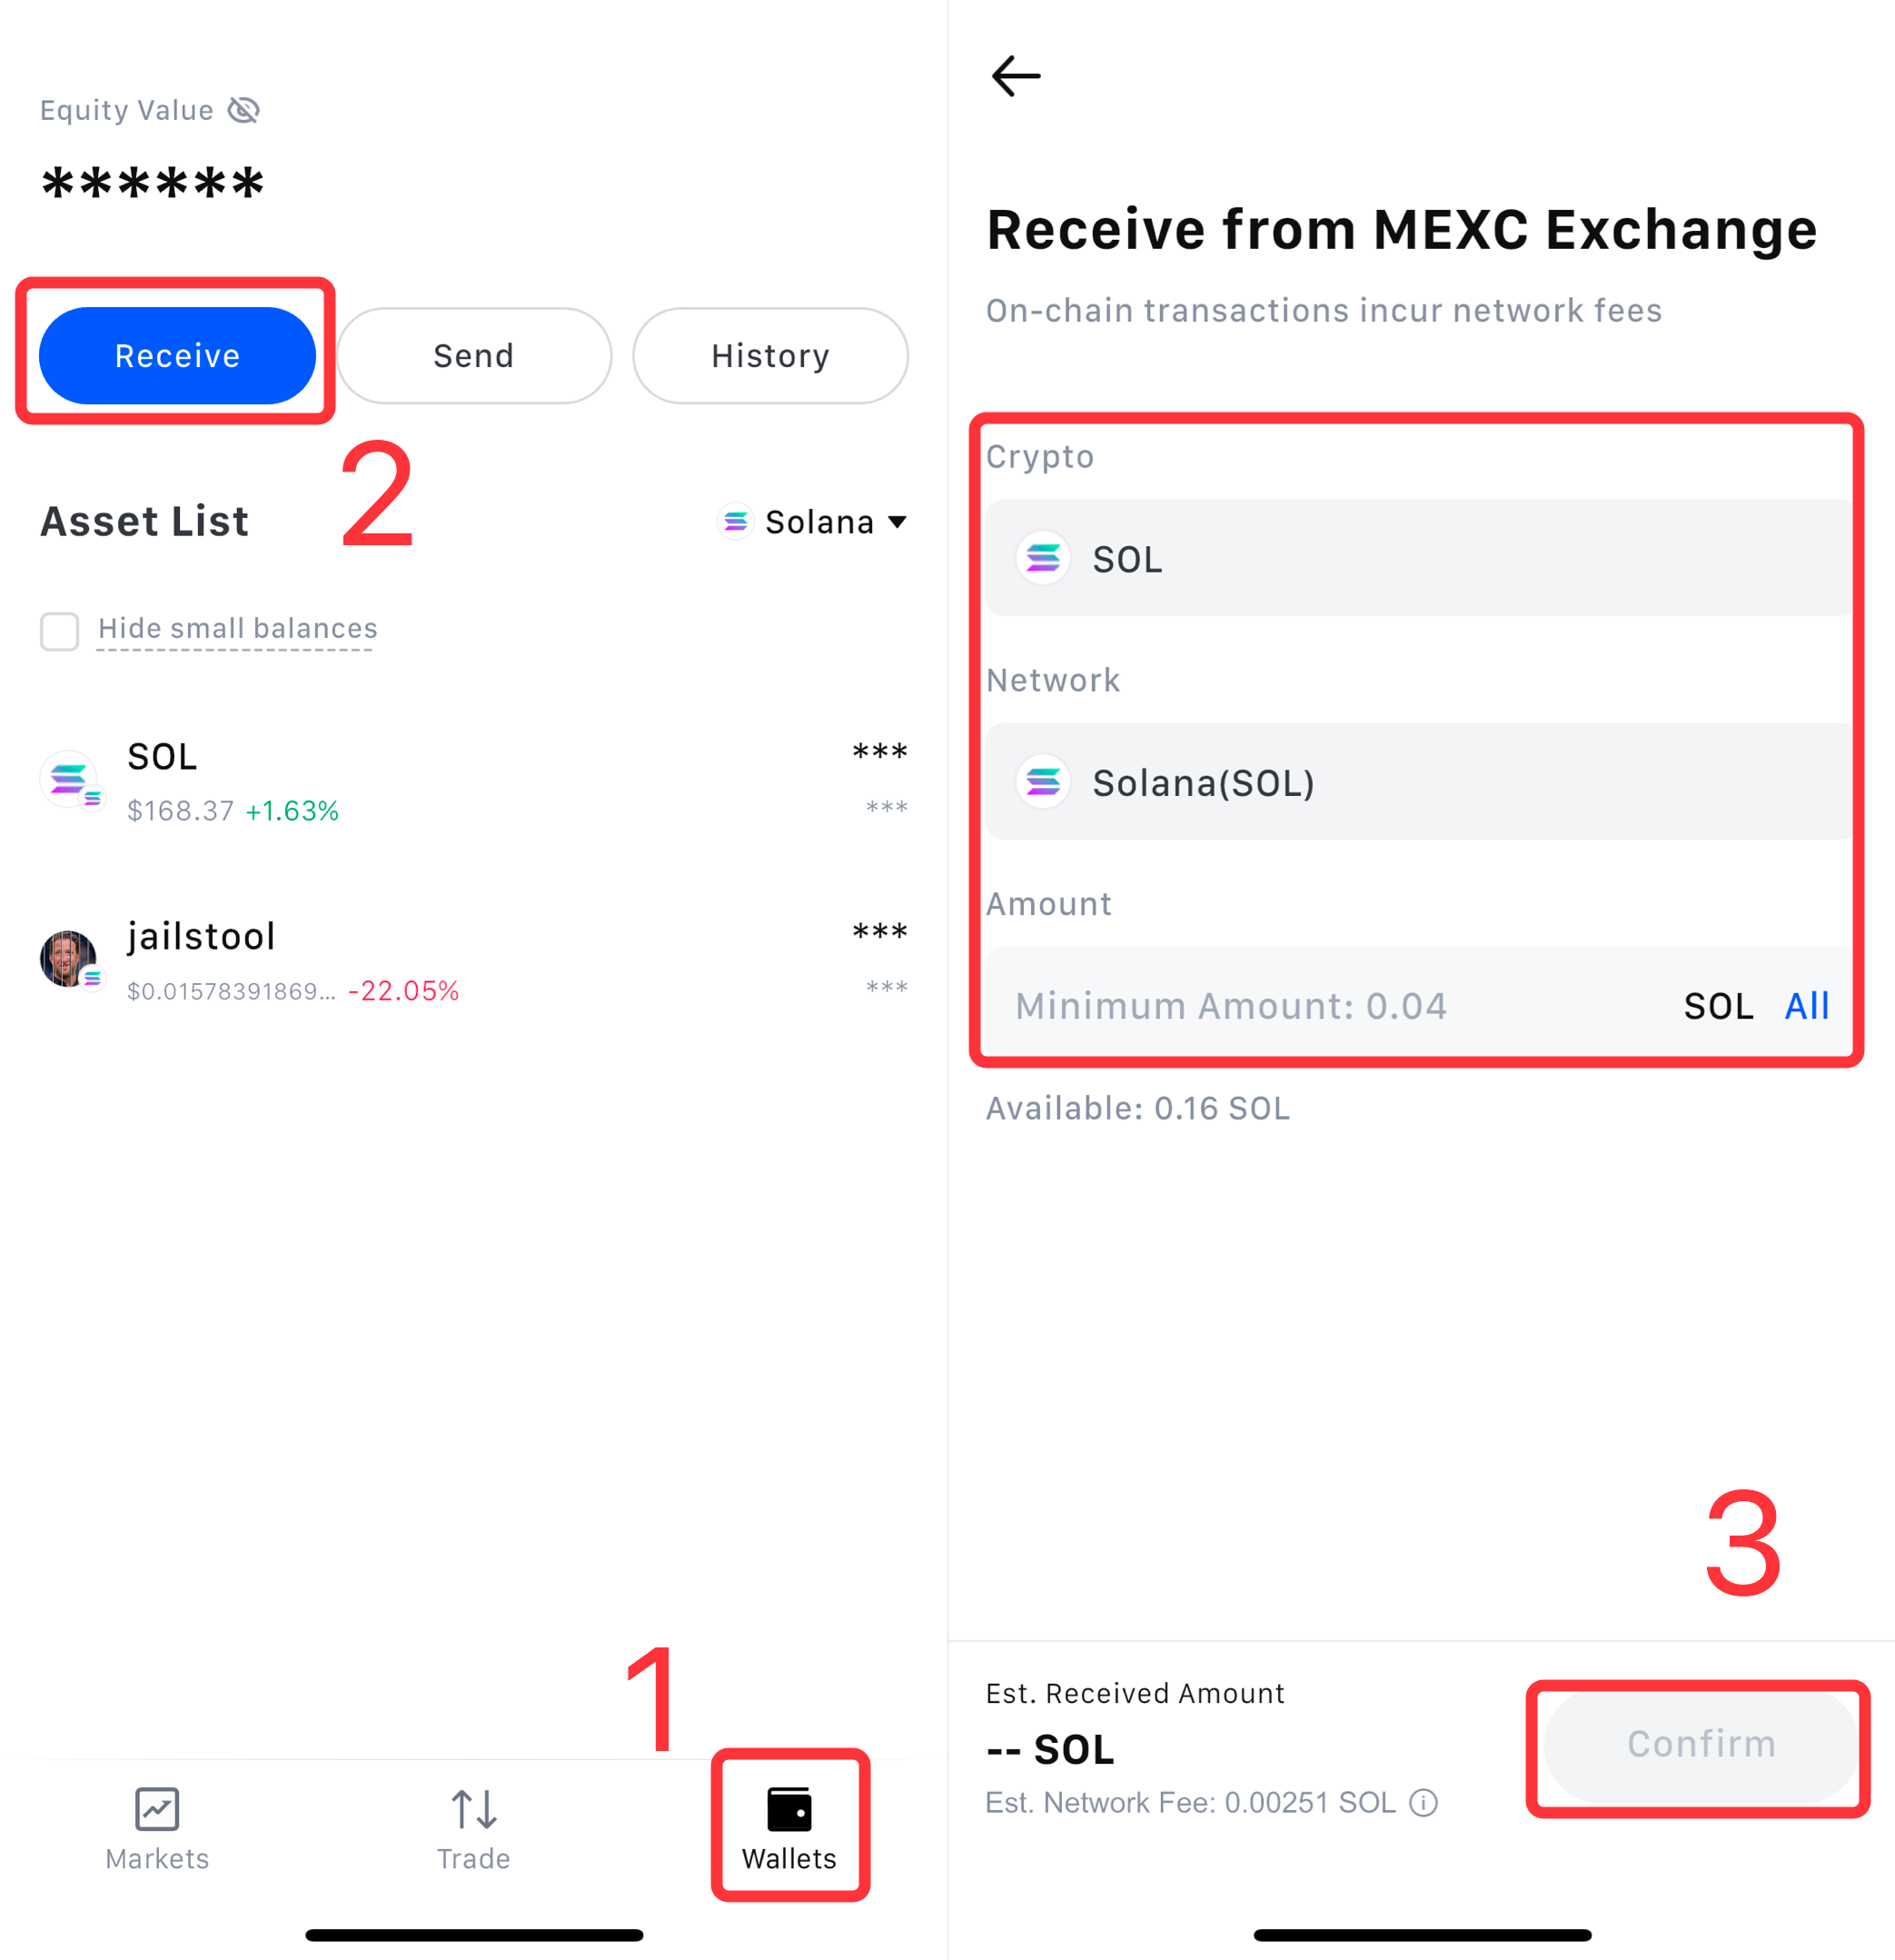Open the Markets tab icon

[x=157, y=1809]
